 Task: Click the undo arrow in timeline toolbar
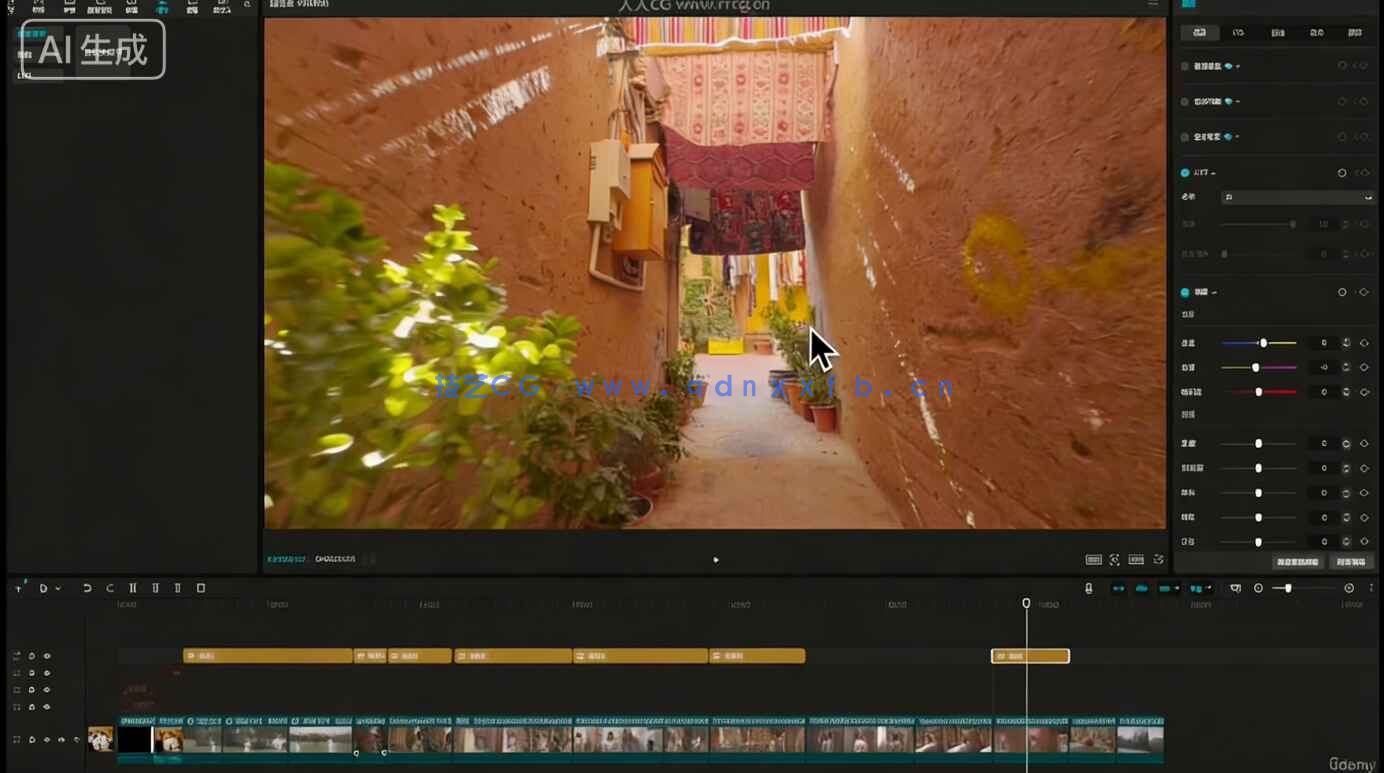click(x=87, y=588)
